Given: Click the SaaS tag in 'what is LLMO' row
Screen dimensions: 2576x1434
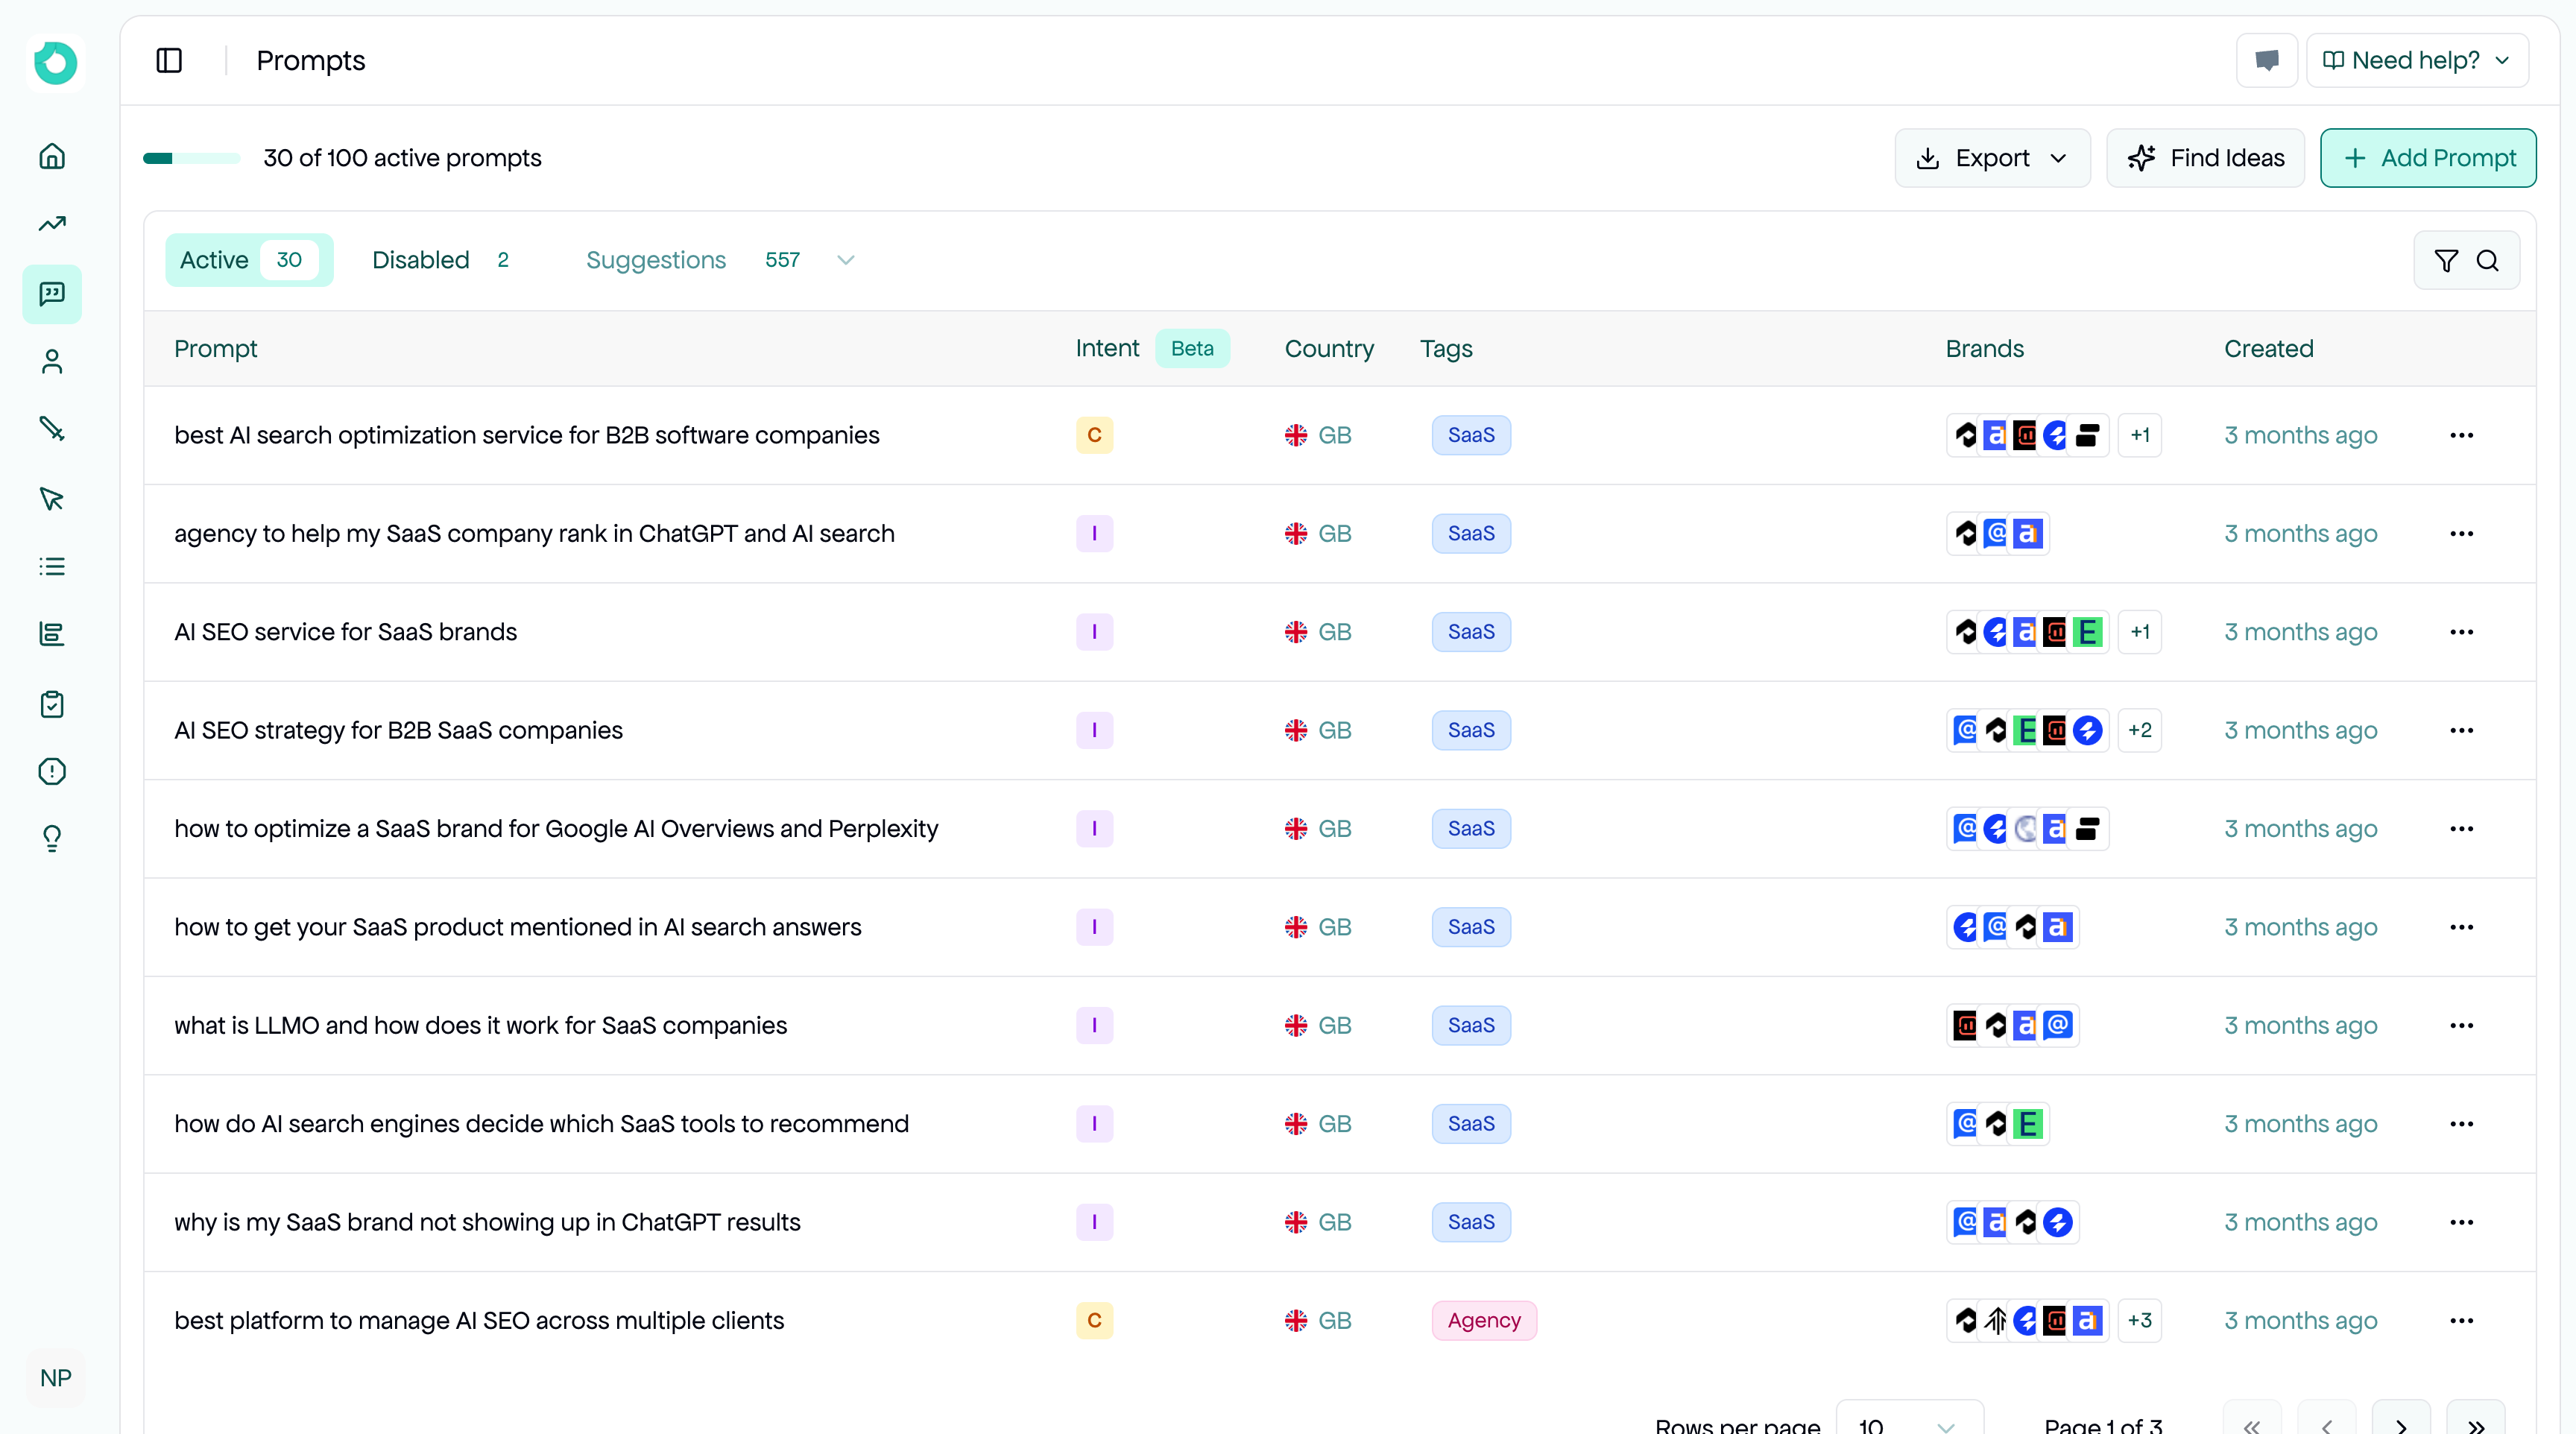Looking at the screenshot, I should pos(1471,1026).
